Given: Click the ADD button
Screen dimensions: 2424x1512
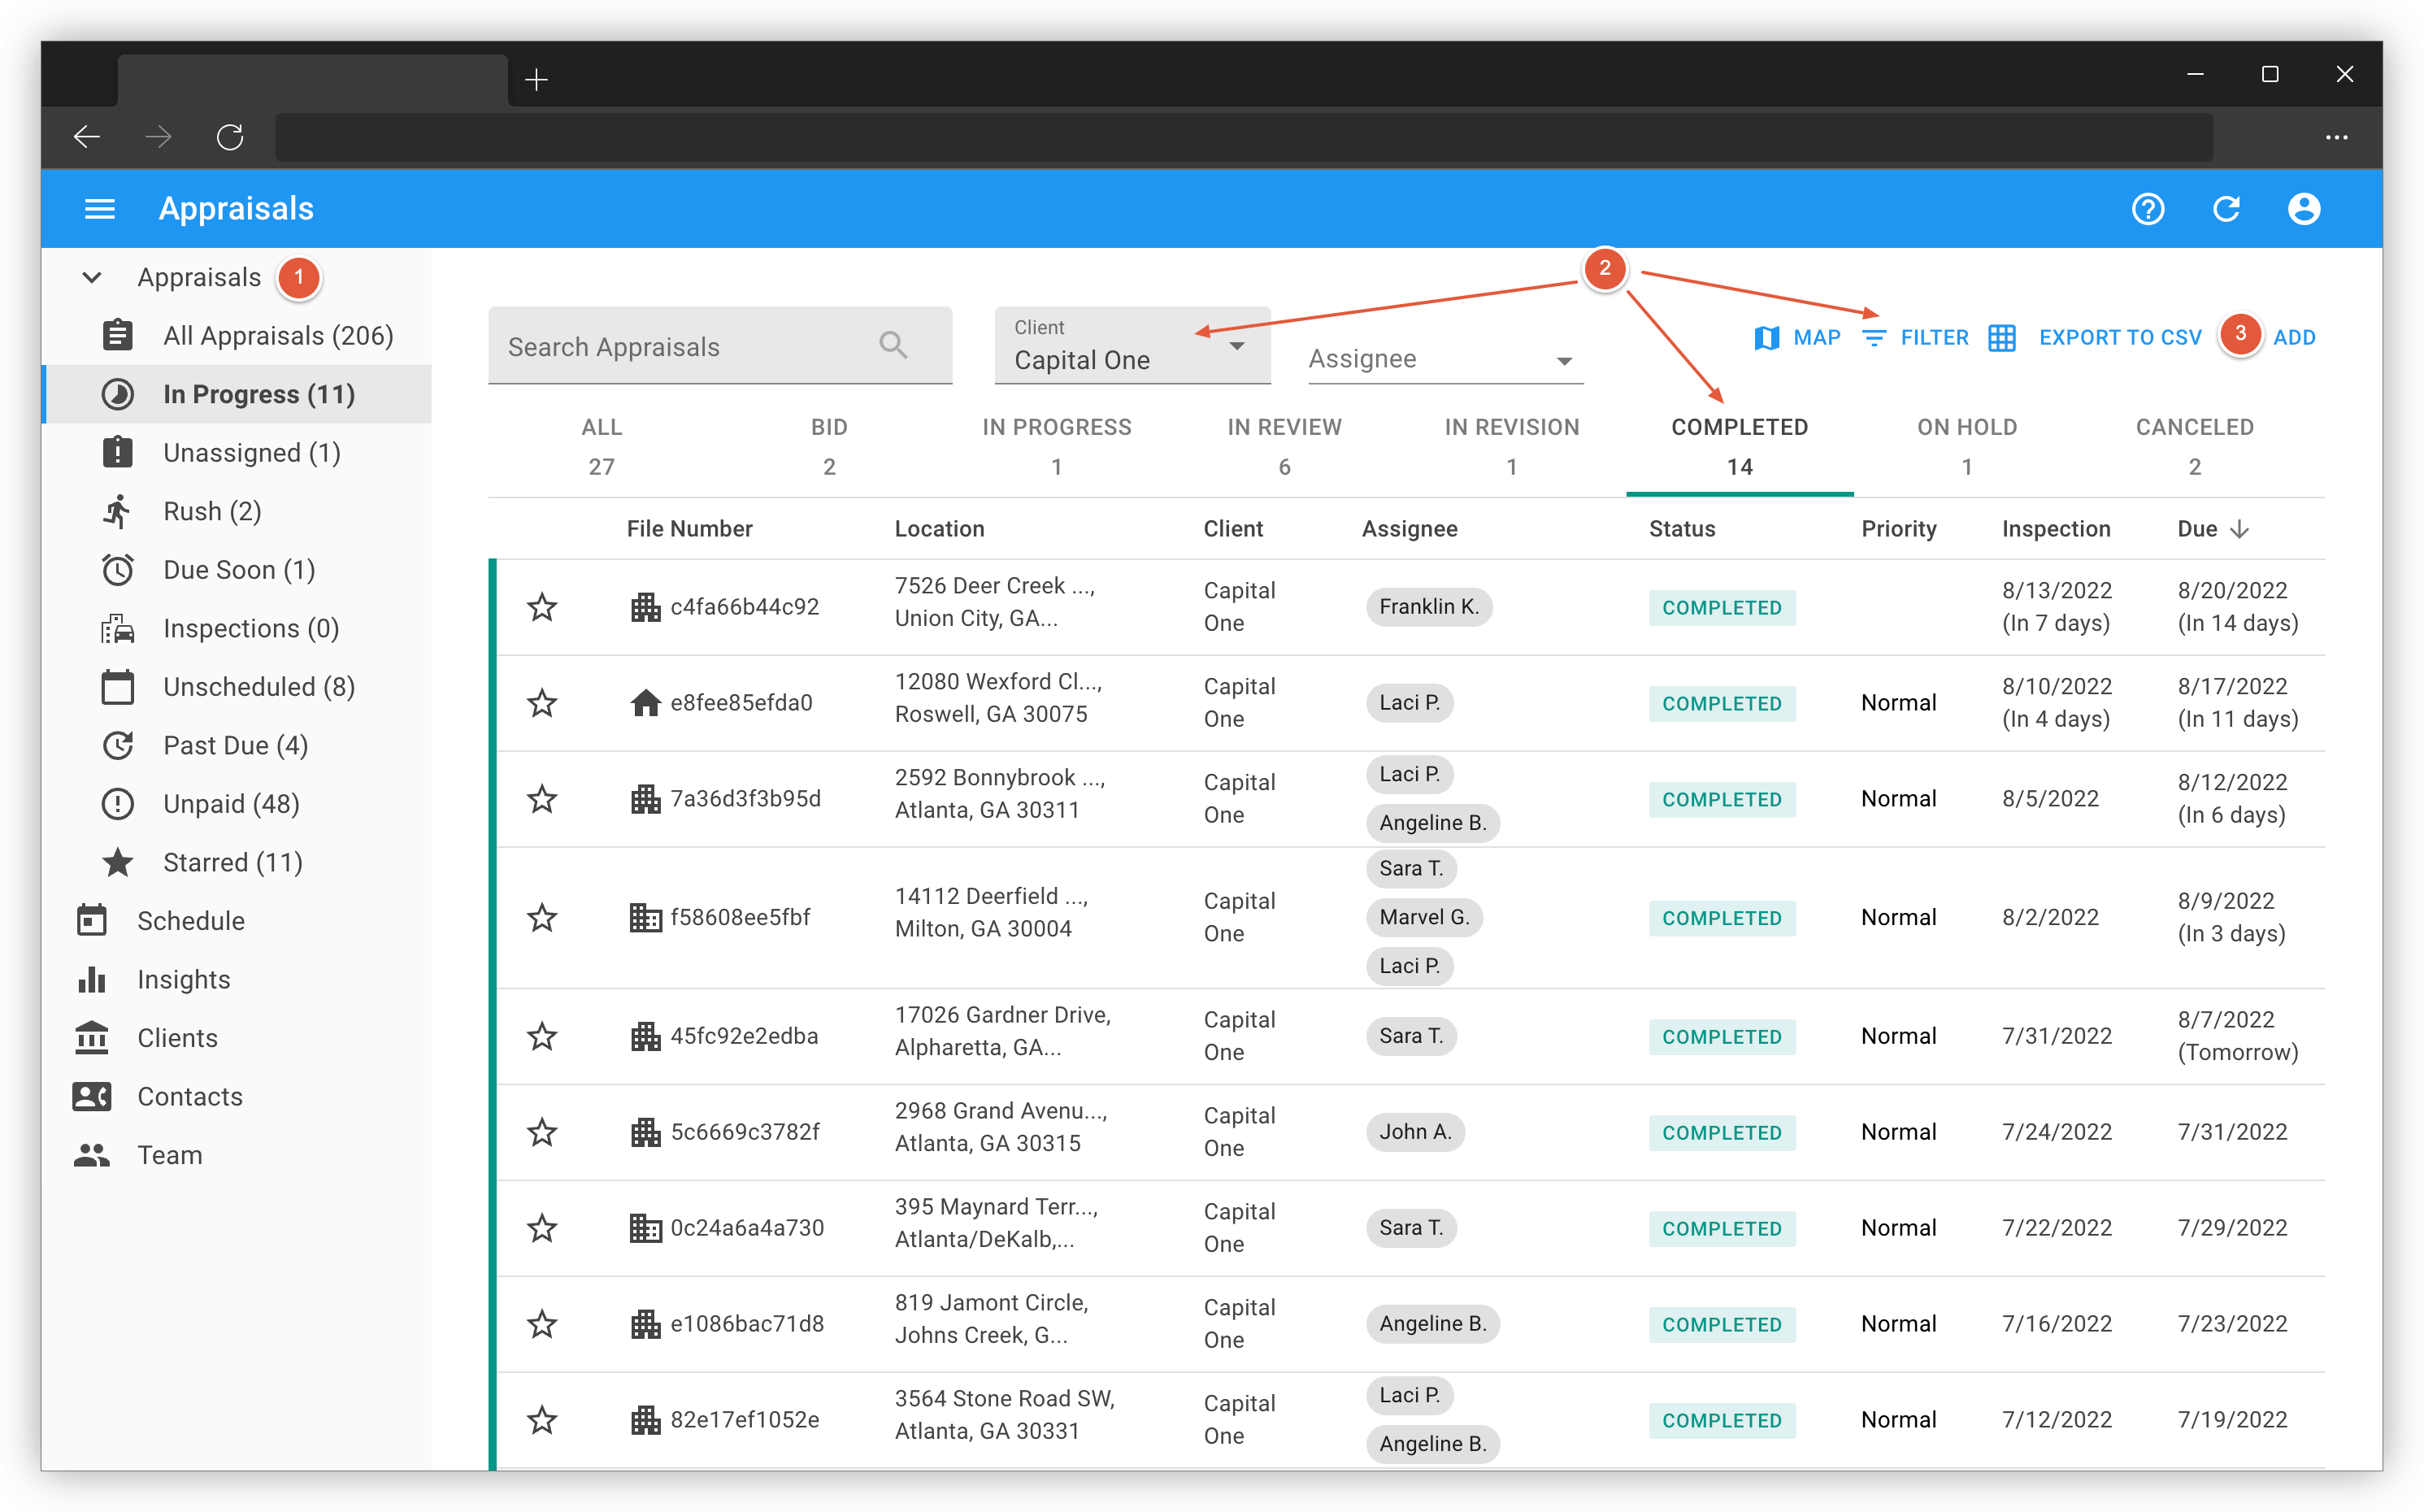Looking at the screenshot, I should 2295,338.
